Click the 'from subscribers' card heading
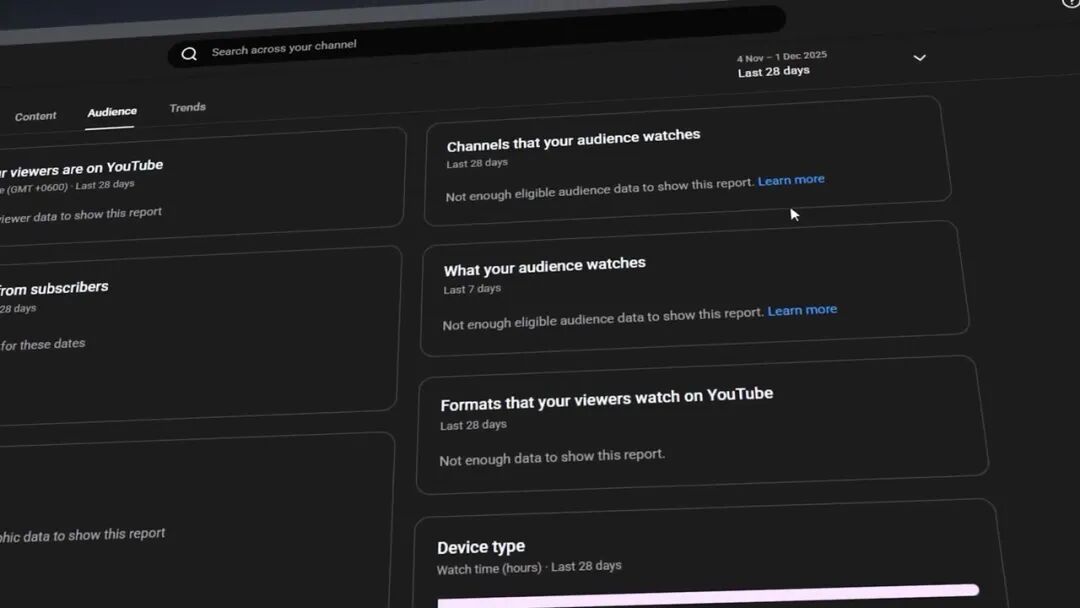Screen dimensions: 1080x608 54,289
